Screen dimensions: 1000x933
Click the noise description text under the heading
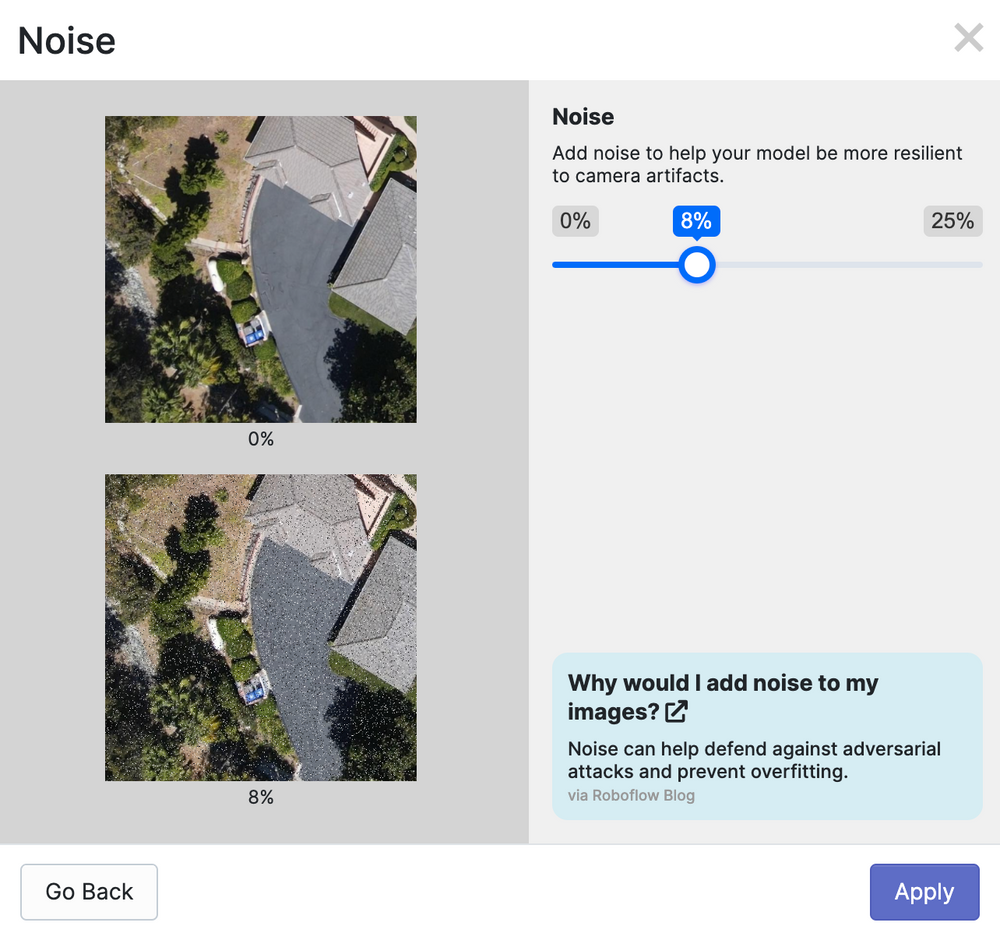tap(756, 164)
